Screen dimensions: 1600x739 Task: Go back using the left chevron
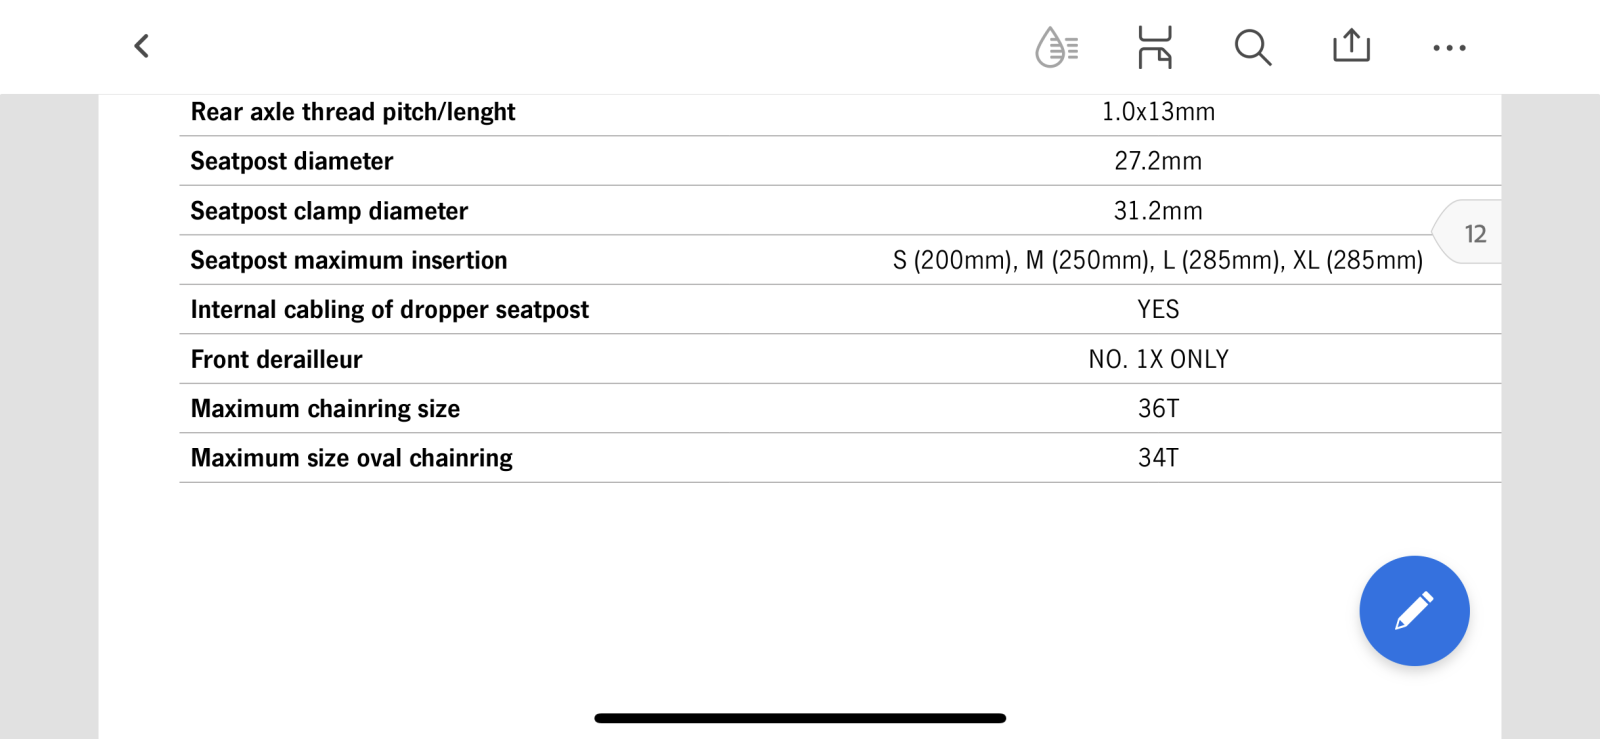pyautogui.click(x=142, y=46)
